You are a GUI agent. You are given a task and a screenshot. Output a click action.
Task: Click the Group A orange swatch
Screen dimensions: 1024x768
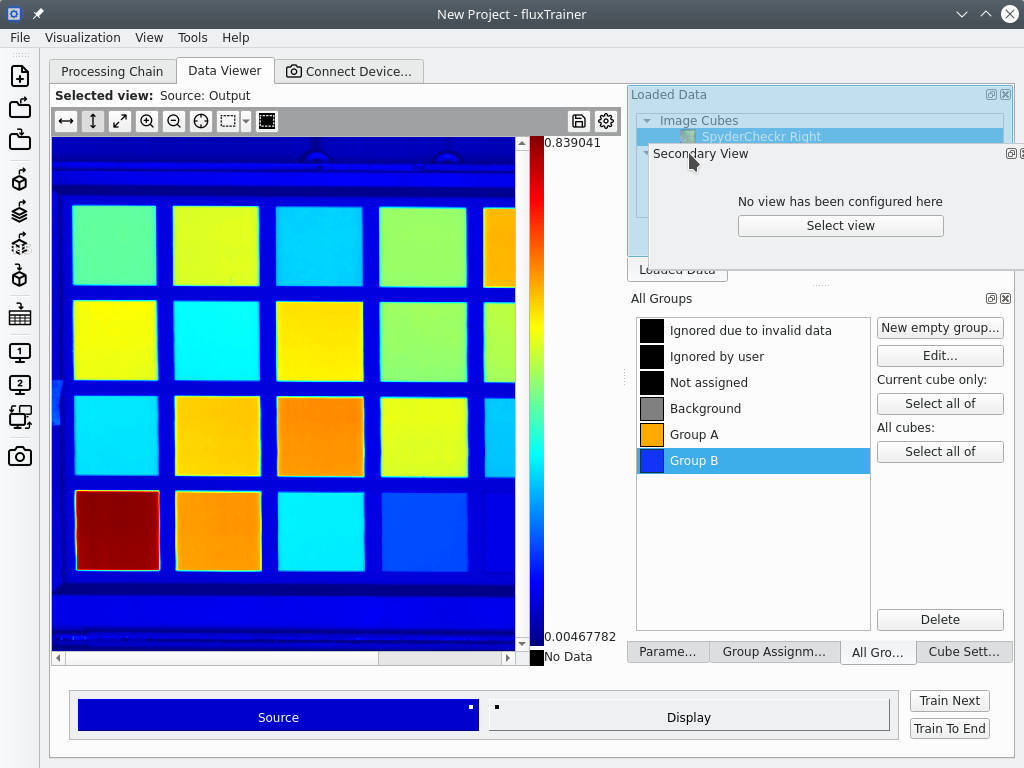tap(652, 435)
